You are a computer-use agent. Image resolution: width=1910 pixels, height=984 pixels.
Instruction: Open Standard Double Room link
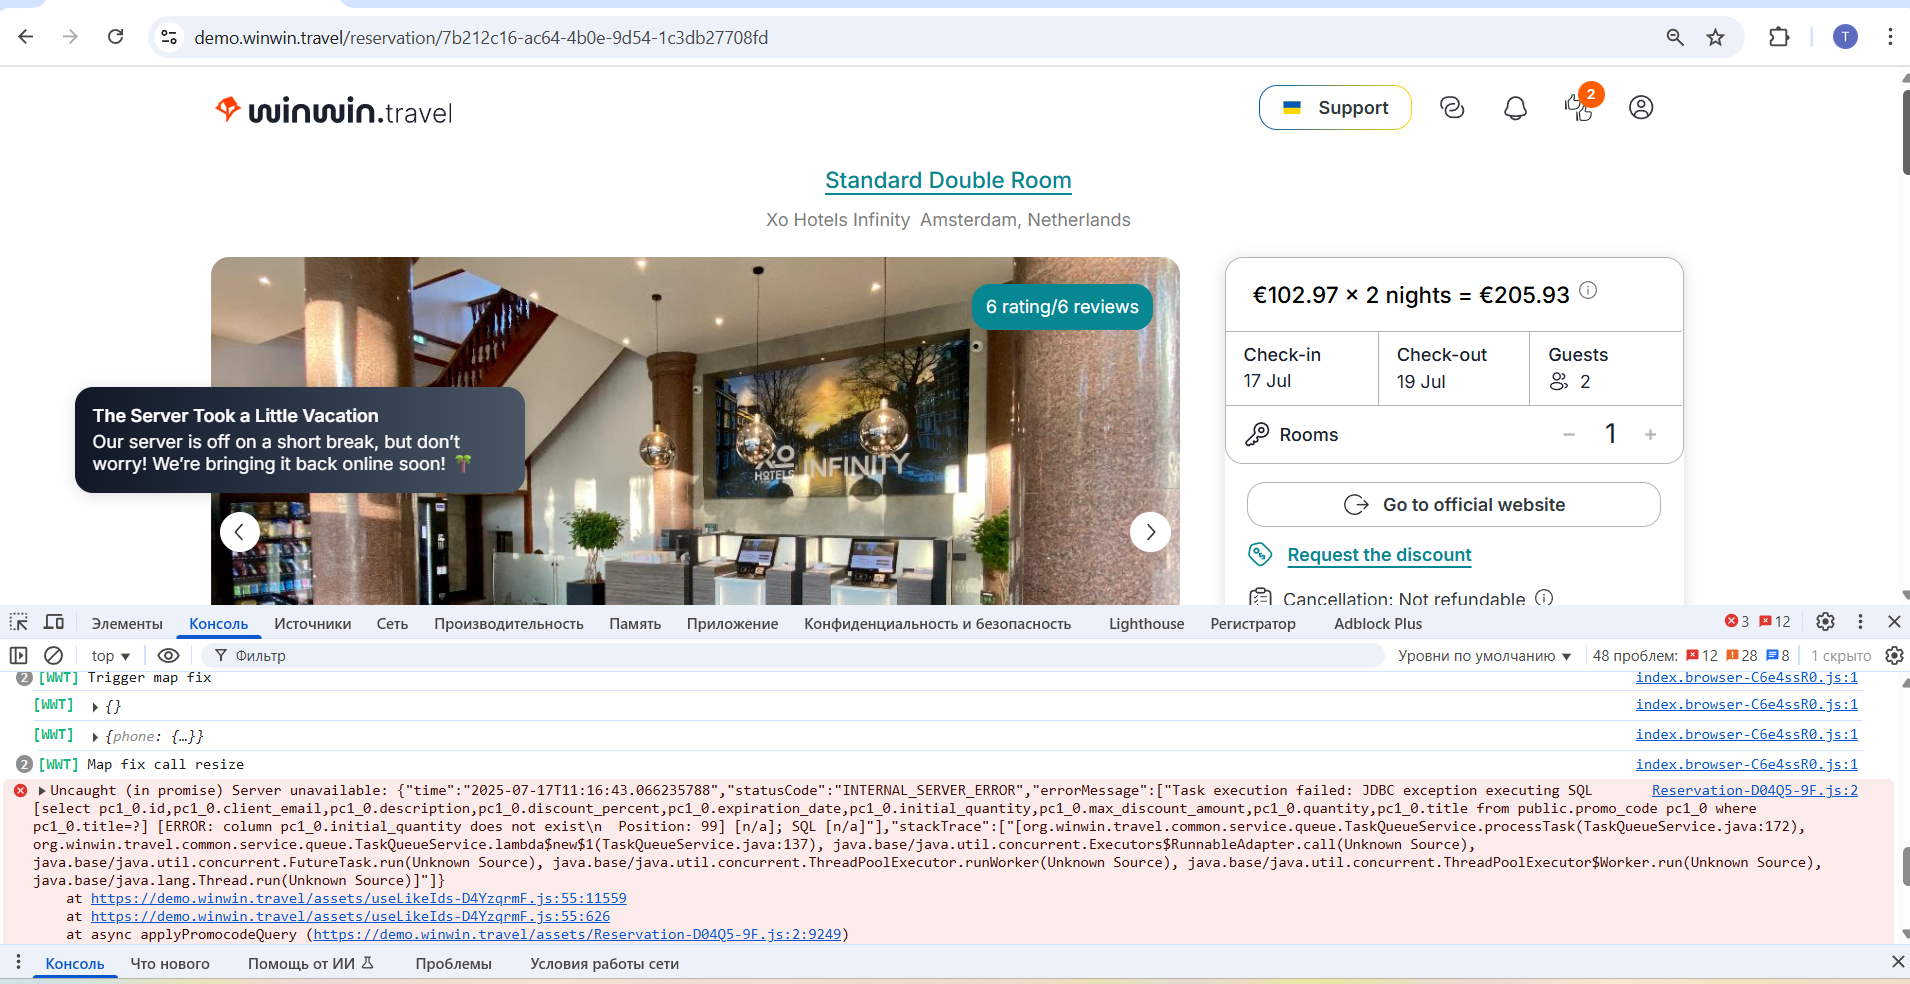coord(948,180)
